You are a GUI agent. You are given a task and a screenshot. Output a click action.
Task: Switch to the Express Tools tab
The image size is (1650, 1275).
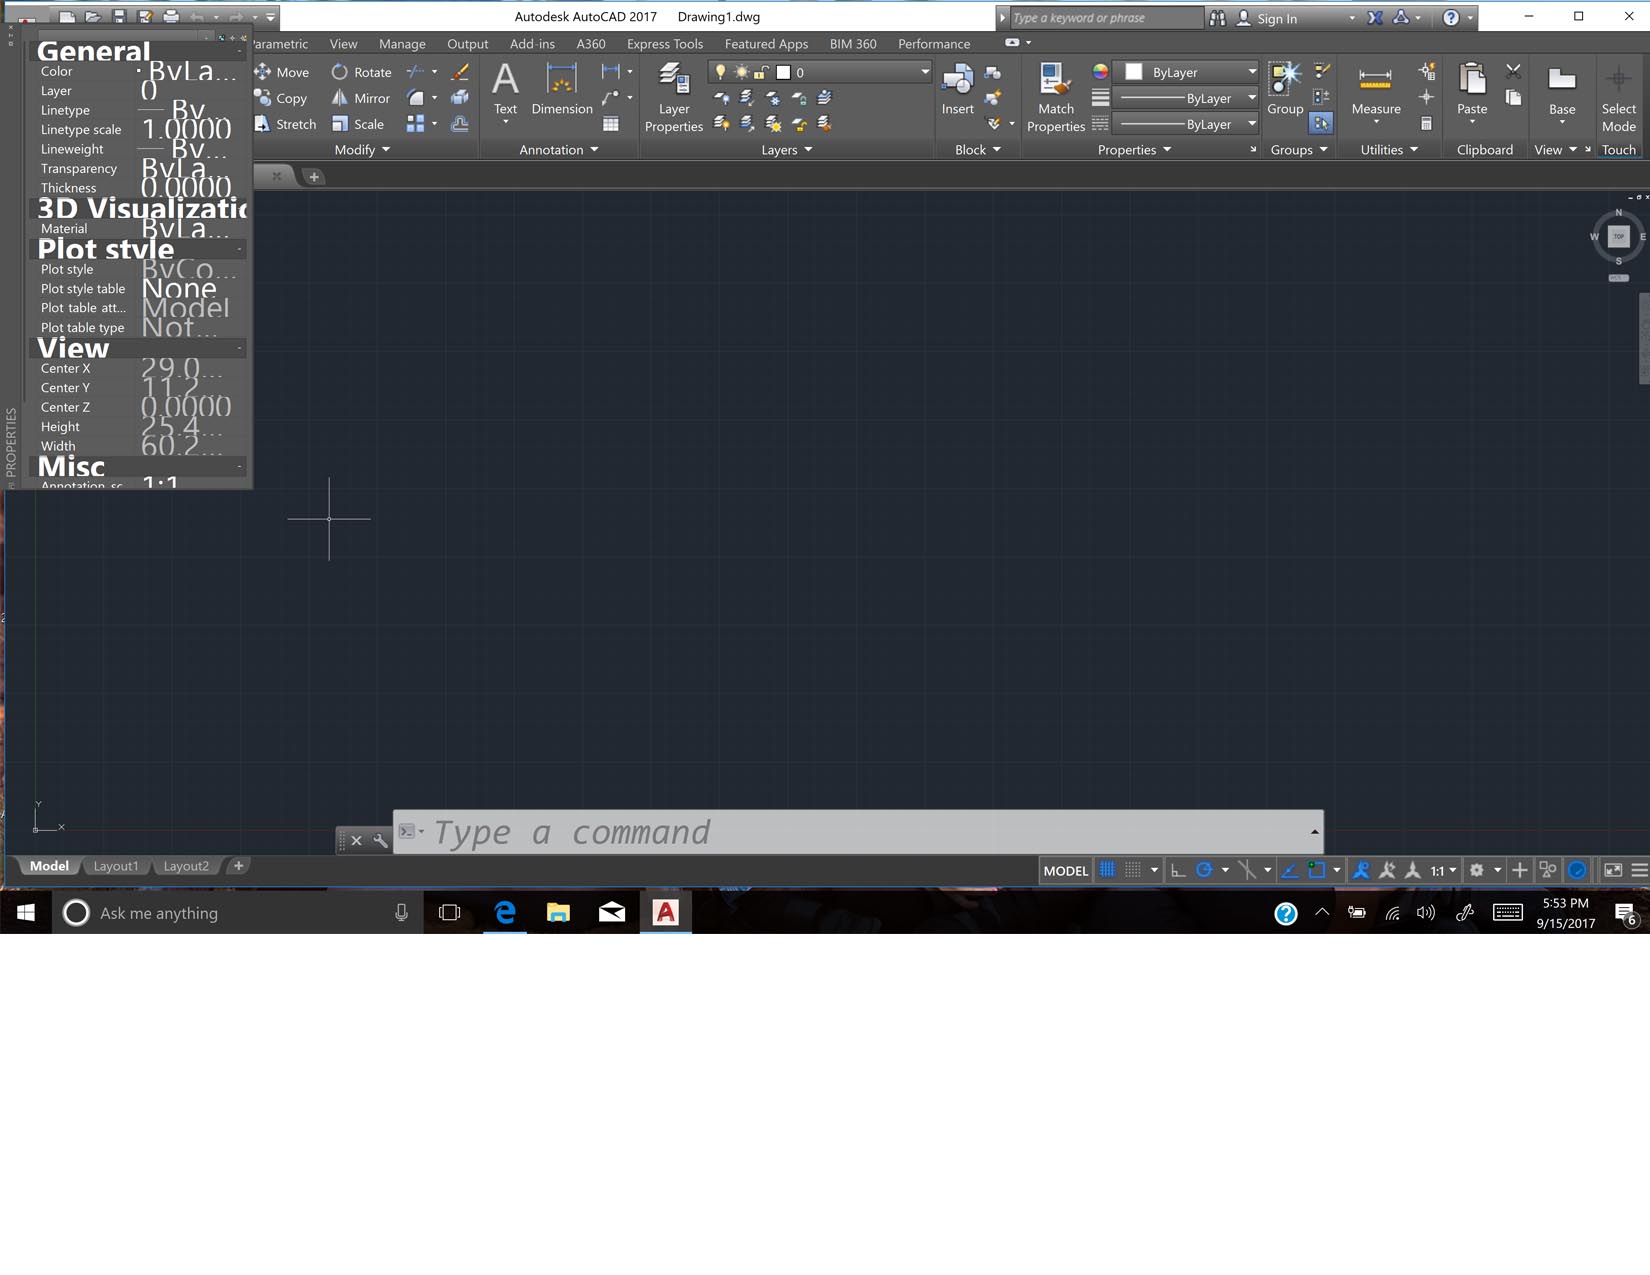click(x=665, y=44)
